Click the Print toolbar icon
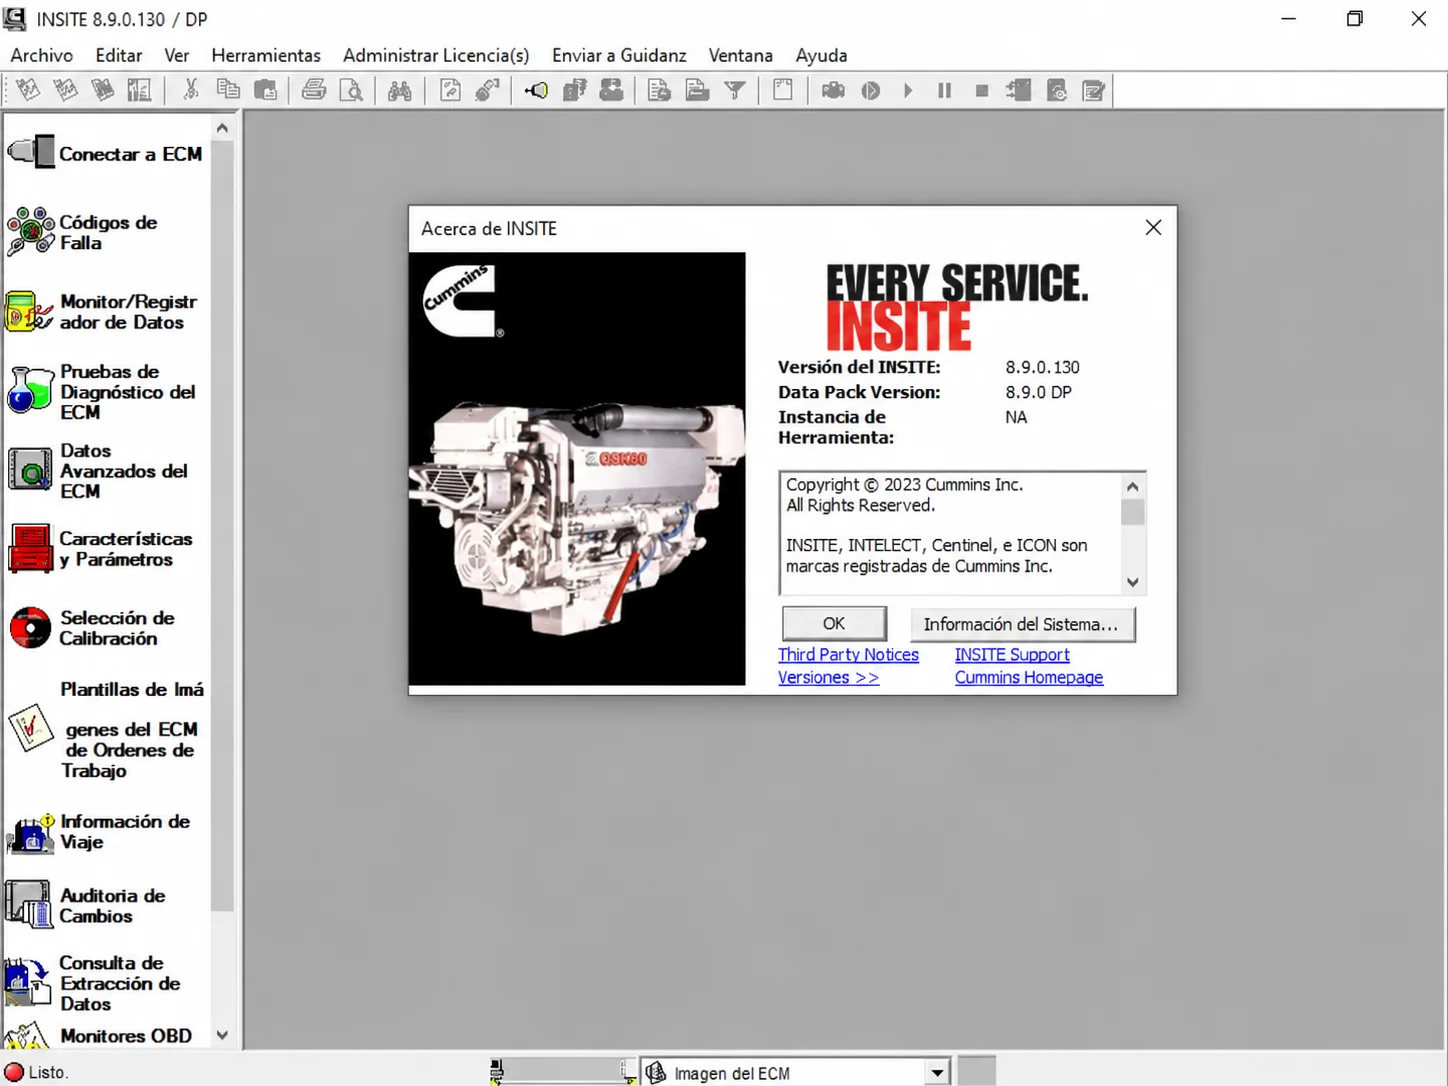 [x=314, y=90]
